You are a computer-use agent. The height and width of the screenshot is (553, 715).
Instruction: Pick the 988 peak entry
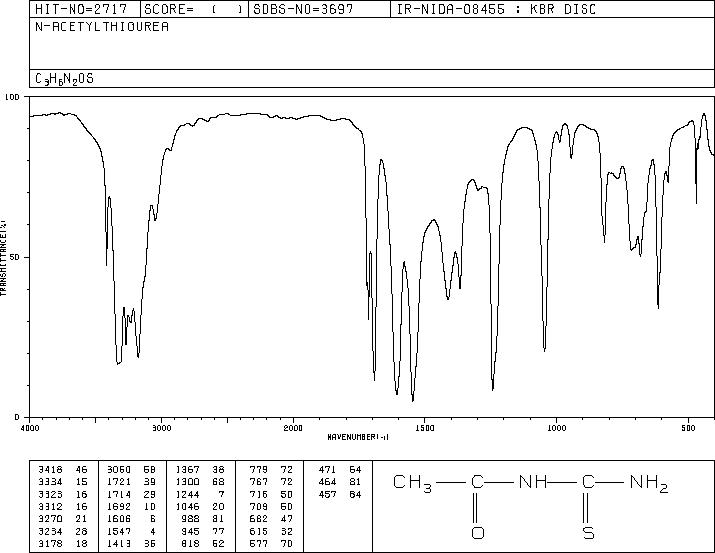(x=191, y=519)
